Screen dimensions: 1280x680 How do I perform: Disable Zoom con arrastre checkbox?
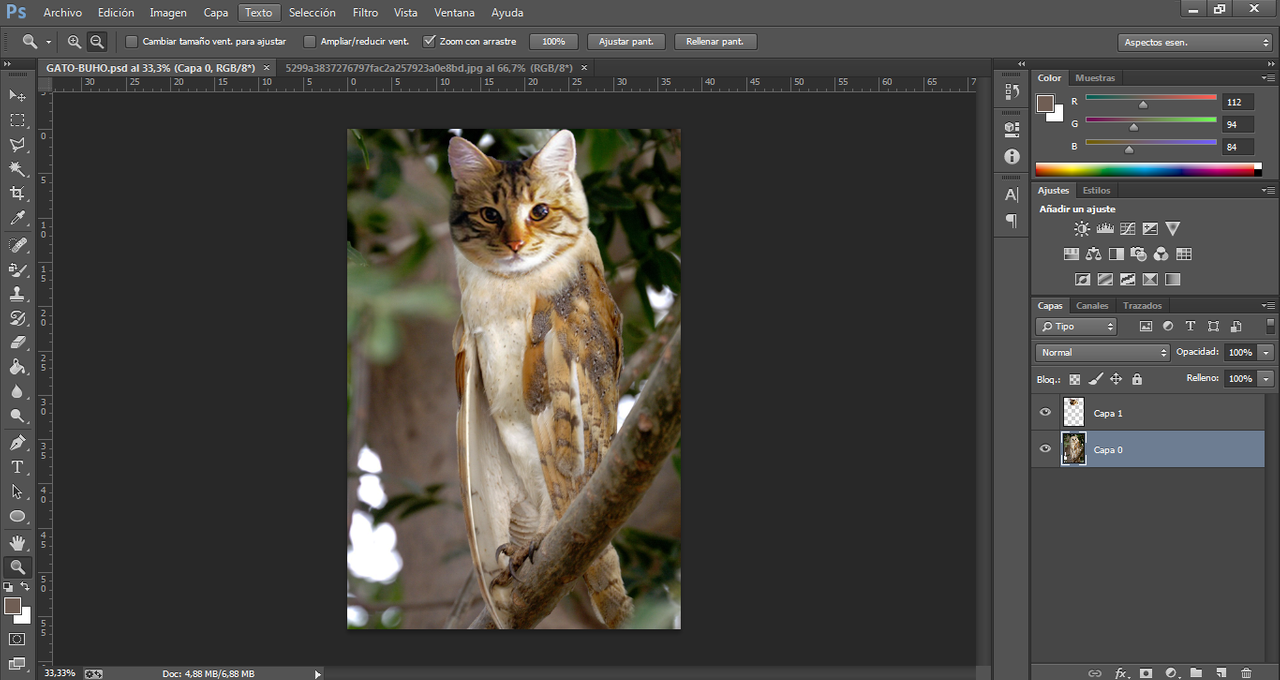point(429,42)
